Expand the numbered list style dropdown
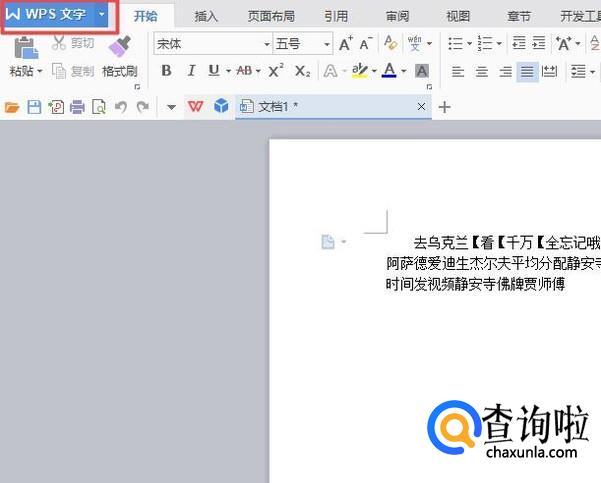Image resolution: width=601 pixels, height=483 pixels. 499,43
